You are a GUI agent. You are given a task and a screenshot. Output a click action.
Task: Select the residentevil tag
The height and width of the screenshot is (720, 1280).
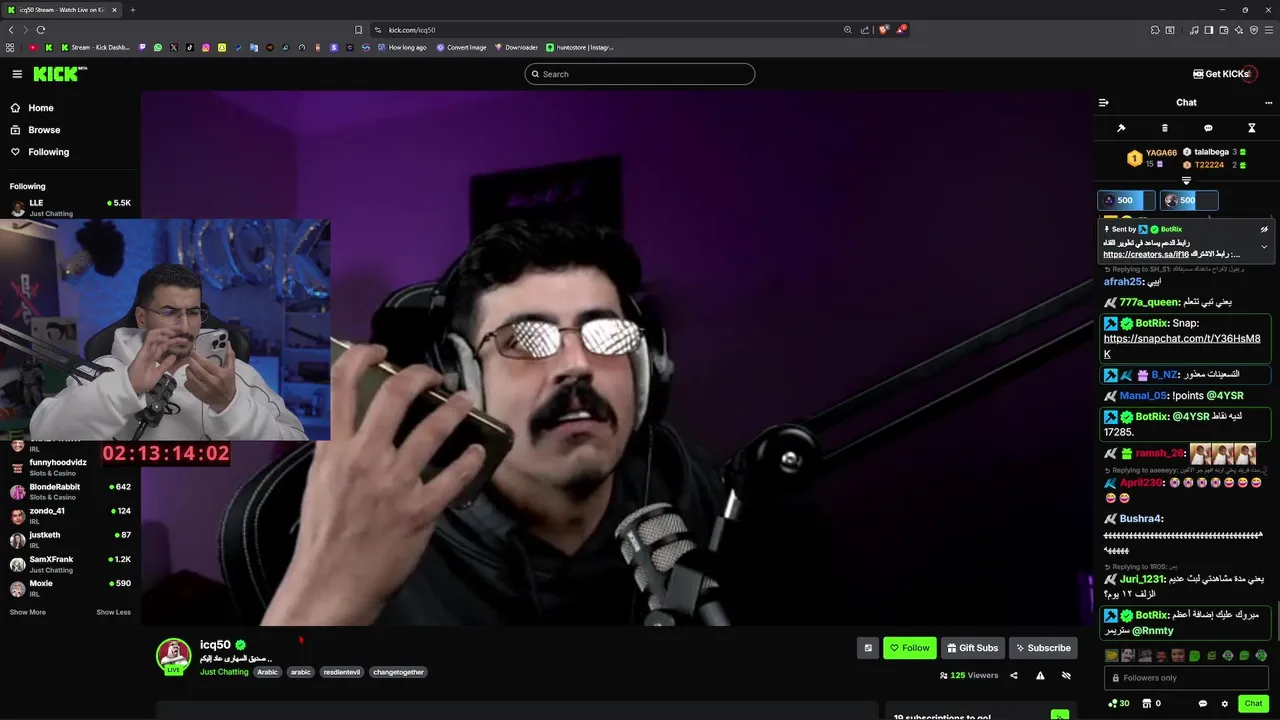click(343, 672)
